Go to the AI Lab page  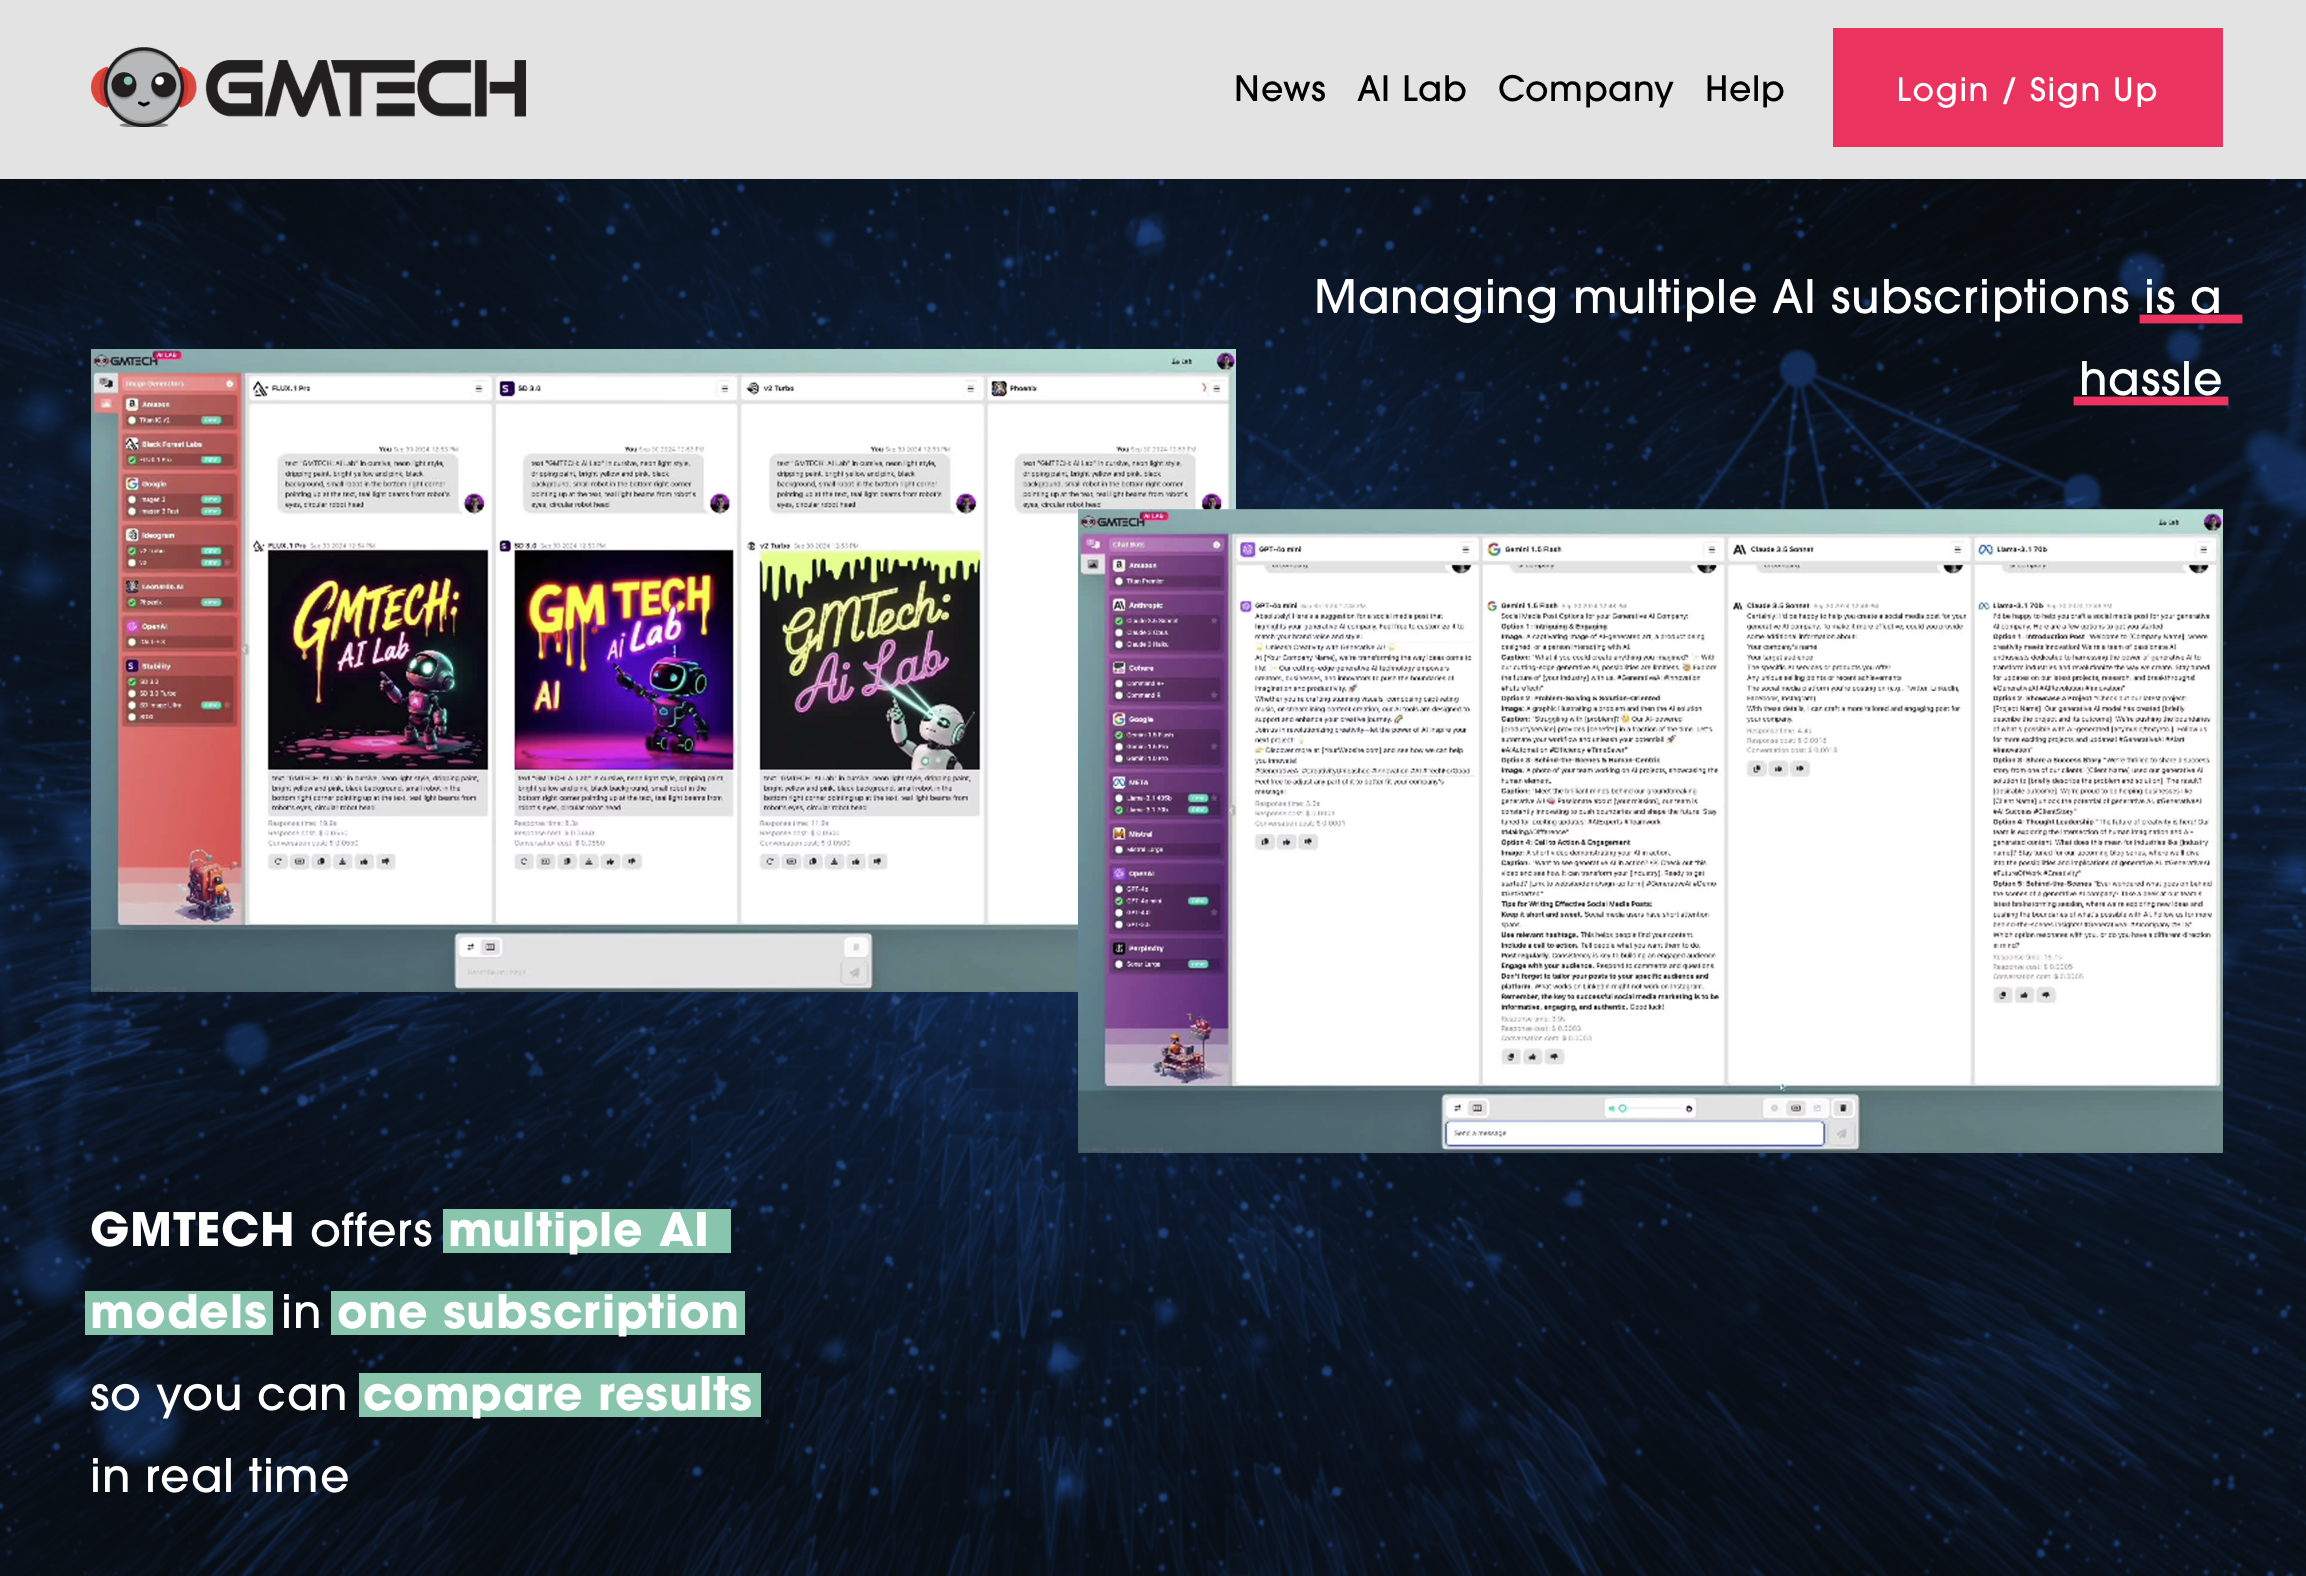click(1411, 89)
